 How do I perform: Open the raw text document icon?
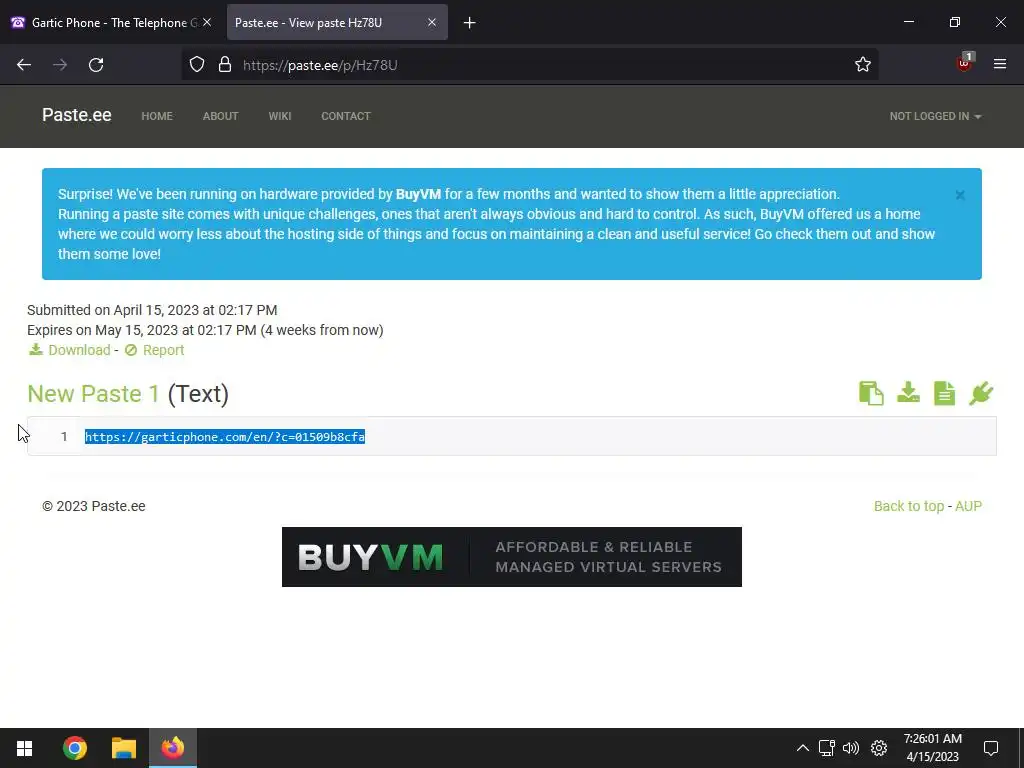pos(944,393)
